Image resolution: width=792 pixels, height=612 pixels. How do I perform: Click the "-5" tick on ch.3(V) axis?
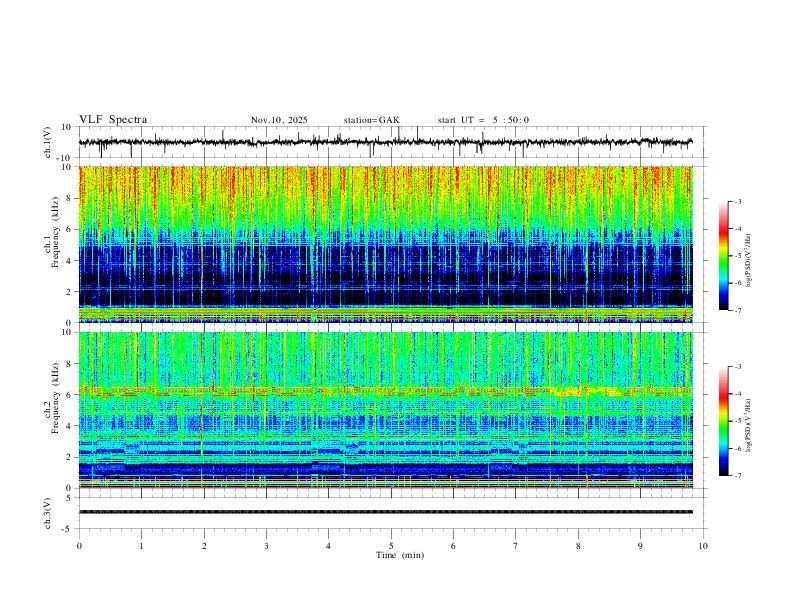pyautogui.click(x=68, y=529)
